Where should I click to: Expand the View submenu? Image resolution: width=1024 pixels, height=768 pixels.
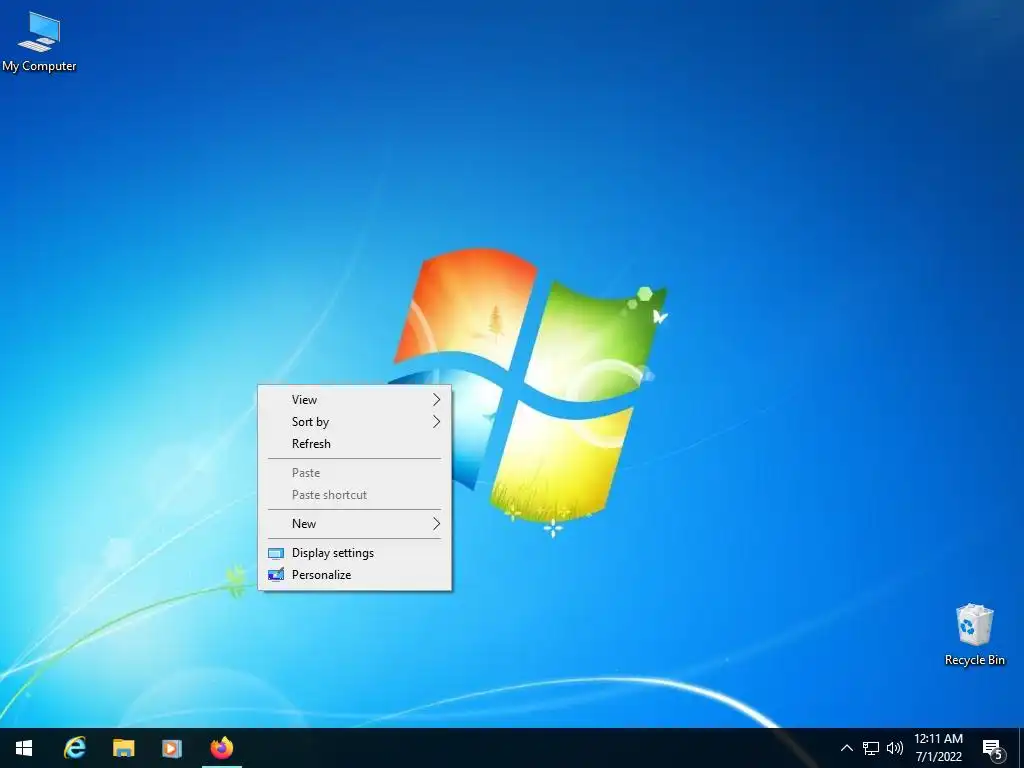[x=355, y=400]
